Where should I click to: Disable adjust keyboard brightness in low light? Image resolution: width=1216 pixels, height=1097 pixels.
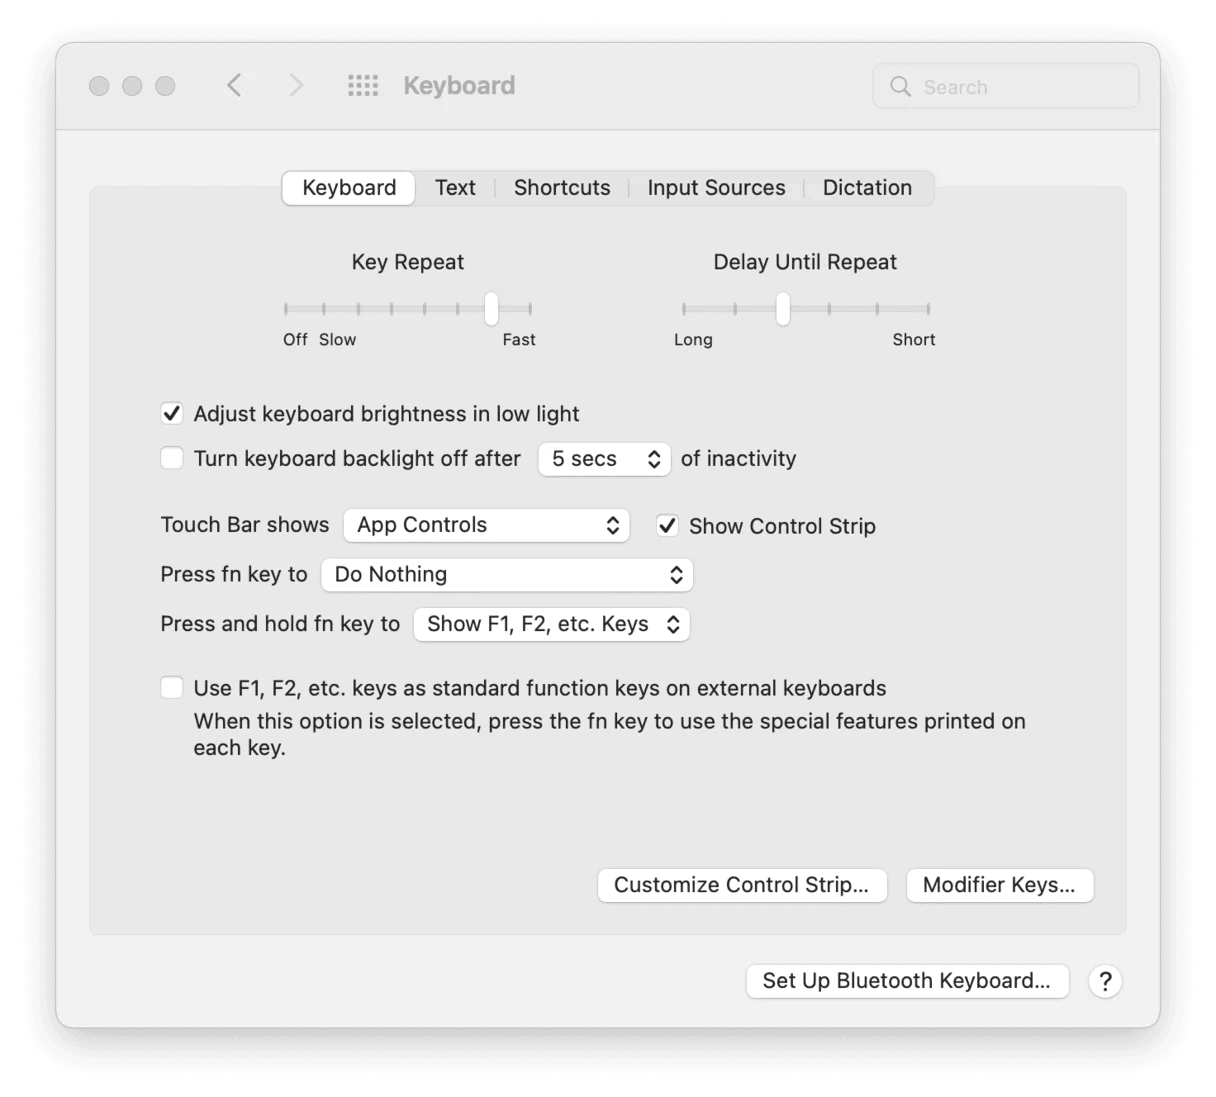point(171,413)
